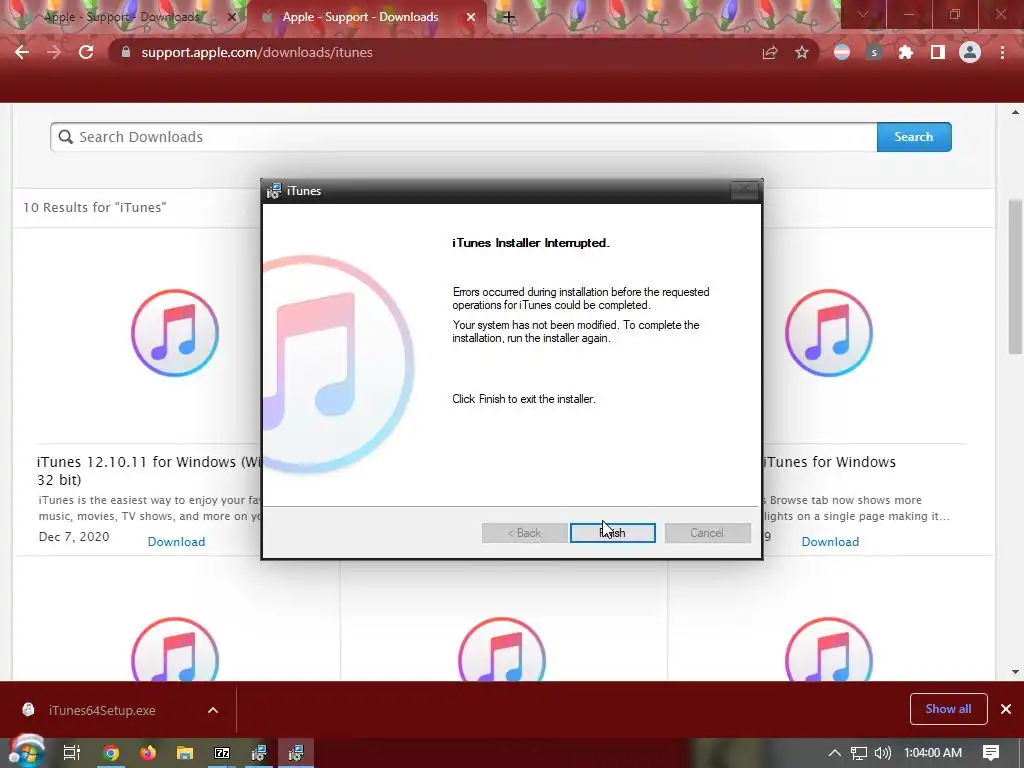Share this page from the address bar

pos(770,52)
